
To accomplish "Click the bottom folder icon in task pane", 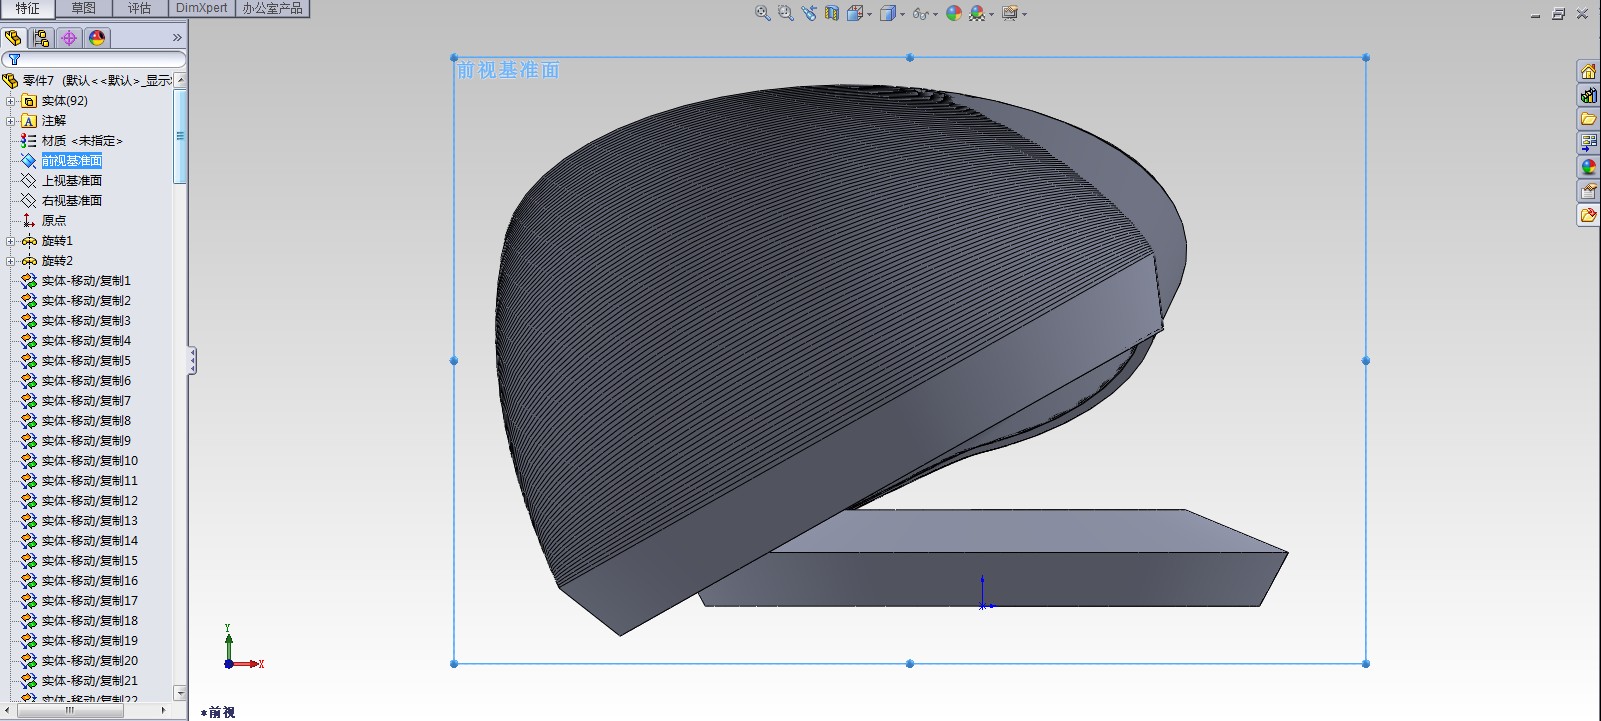I will (1588, 215).
